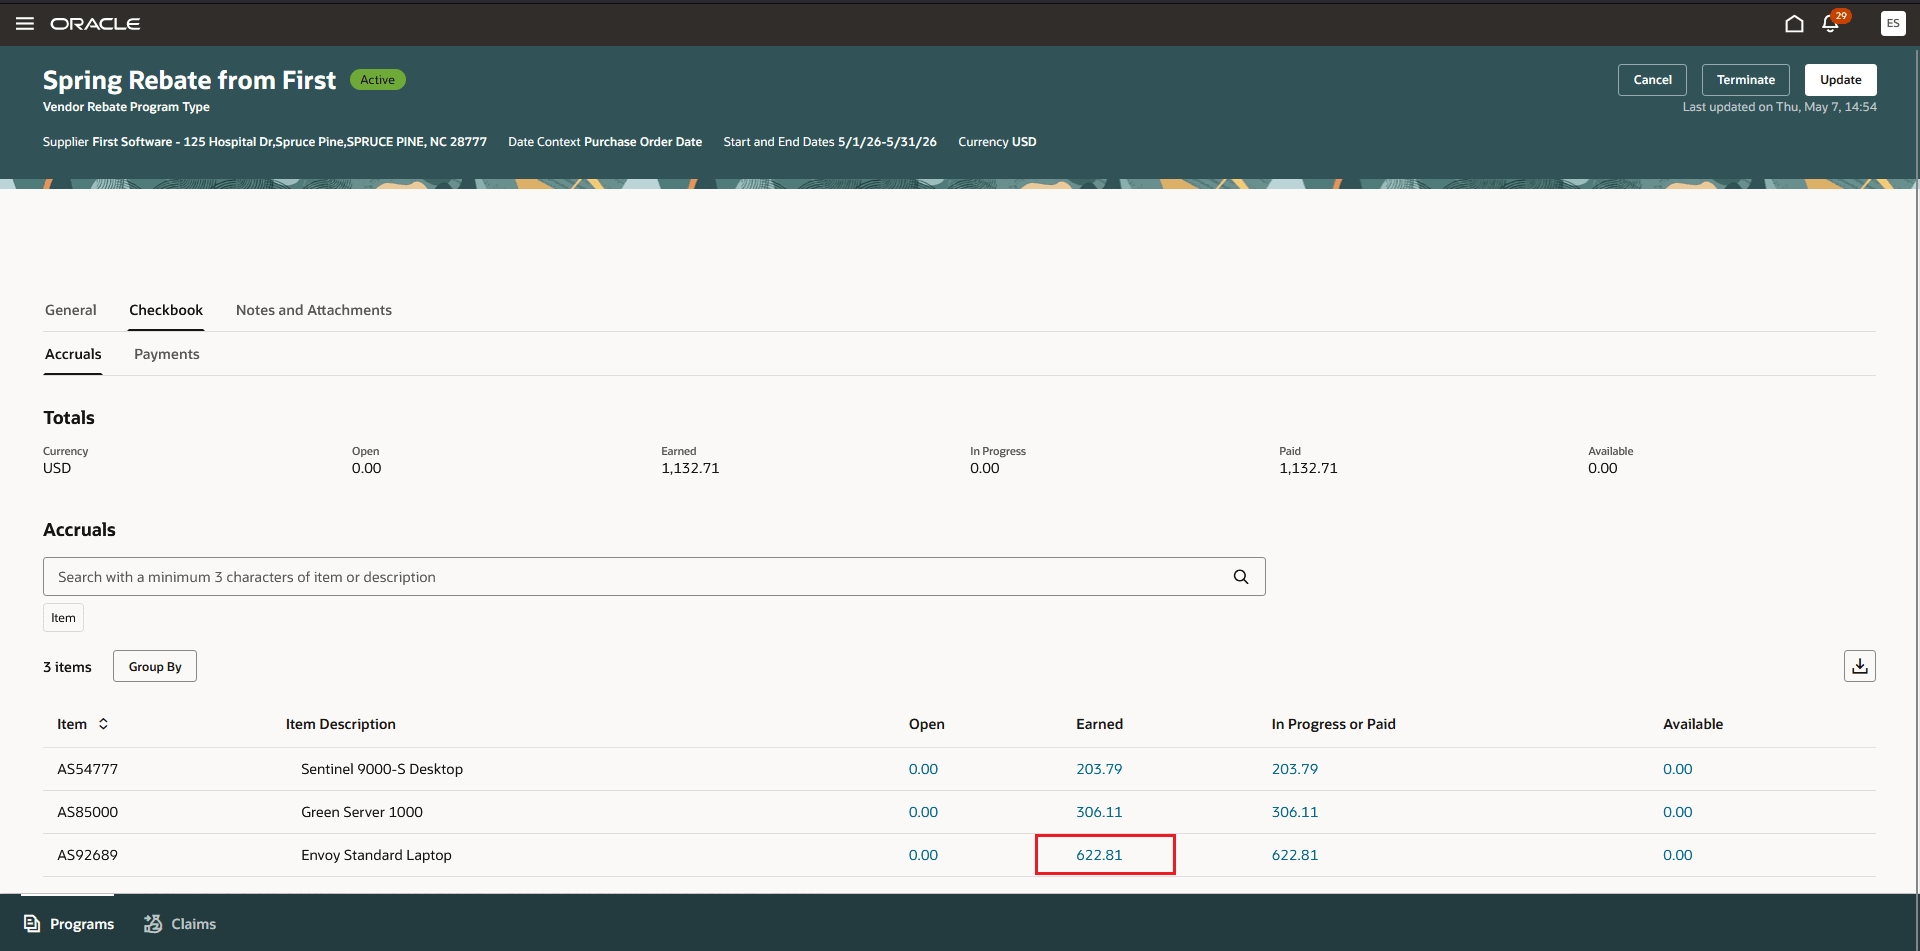1920x951 pixels.
Task: Click the Vendor Rebate Program Type subtitle
Action: 126,107
